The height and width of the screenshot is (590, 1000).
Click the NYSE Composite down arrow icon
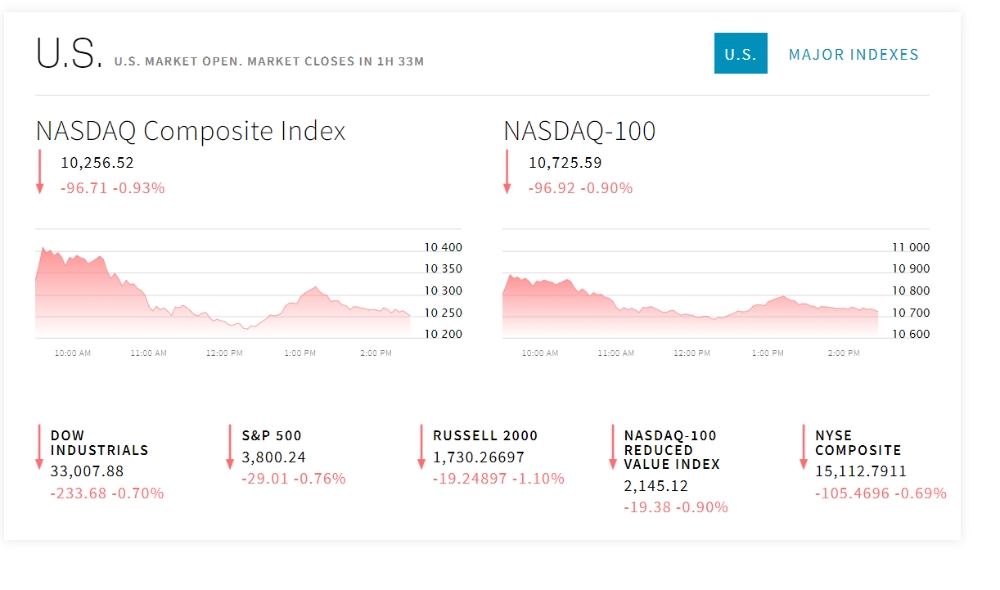(803, 446)
